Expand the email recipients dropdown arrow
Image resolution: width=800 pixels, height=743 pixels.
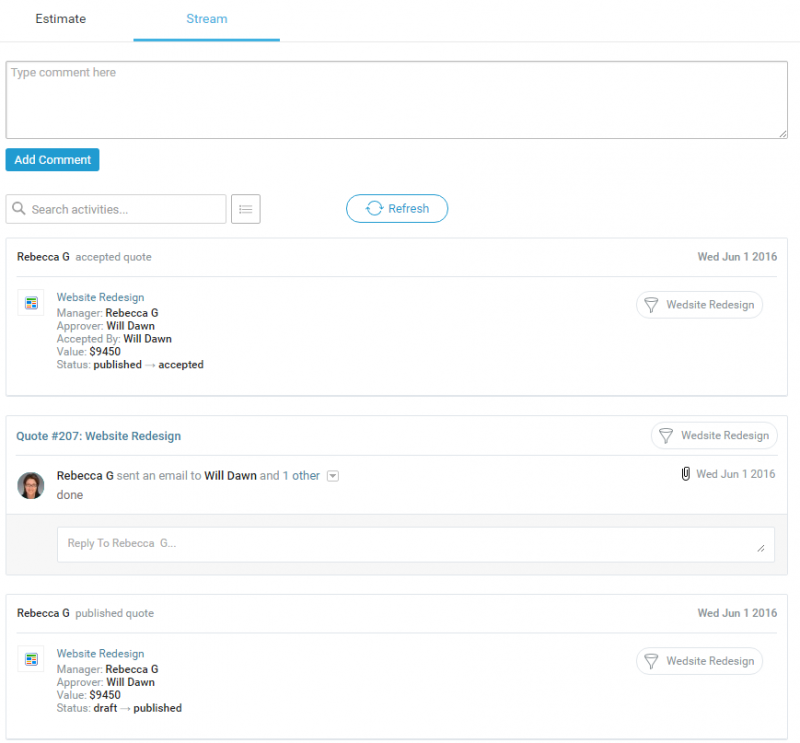pyautogui.click(x=333, y=476)
